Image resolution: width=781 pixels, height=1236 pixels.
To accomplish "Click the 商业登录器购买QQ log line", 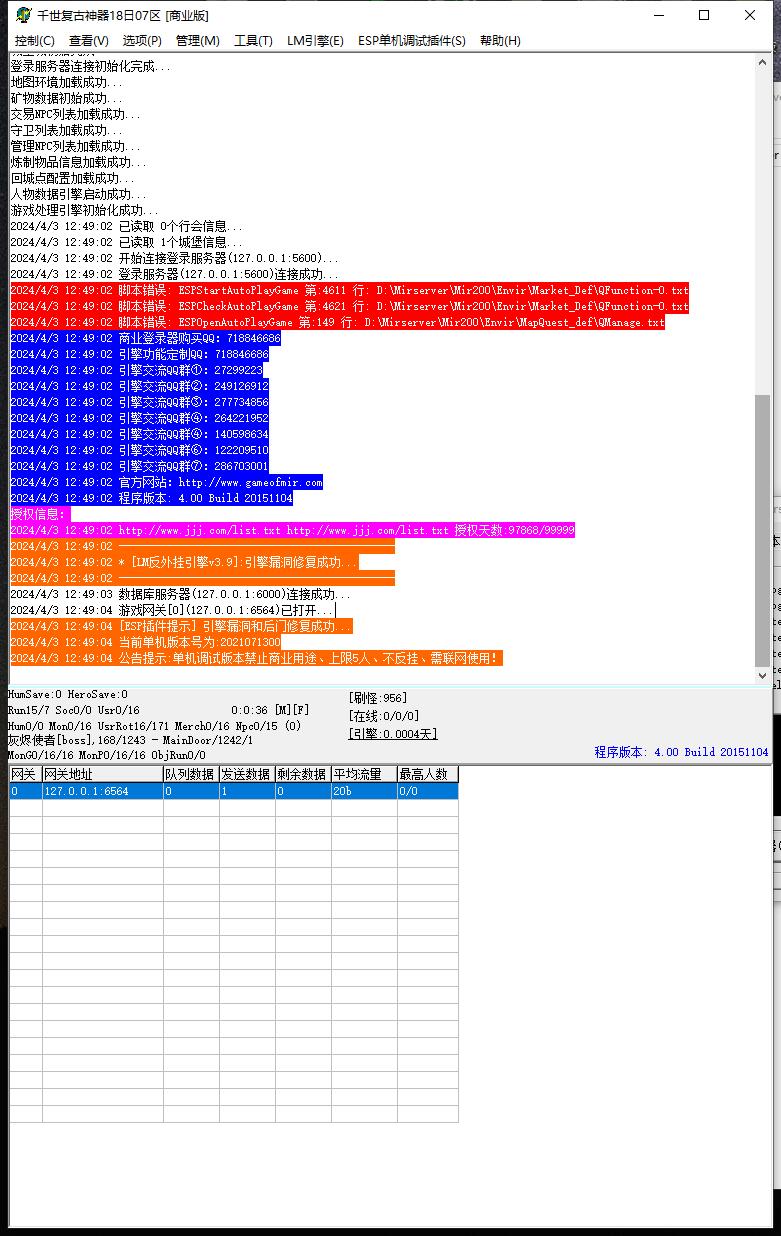I will (146, 338).
